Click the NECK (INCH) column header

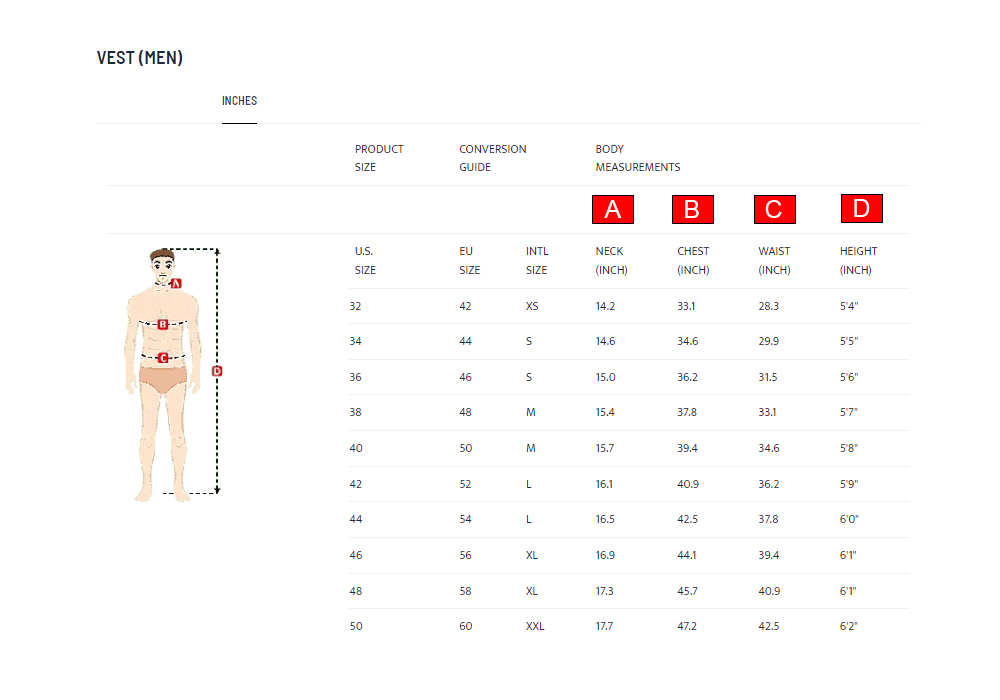point(611,261)
